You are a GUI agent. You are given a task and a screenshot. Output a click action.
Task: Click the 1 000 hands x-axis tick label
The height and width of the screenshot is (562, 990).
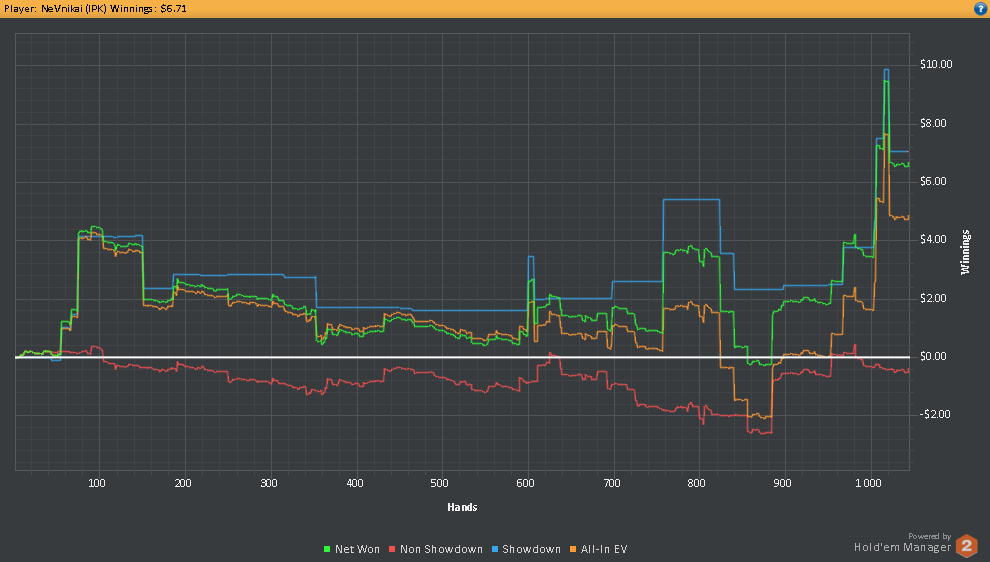coord(868,483)
